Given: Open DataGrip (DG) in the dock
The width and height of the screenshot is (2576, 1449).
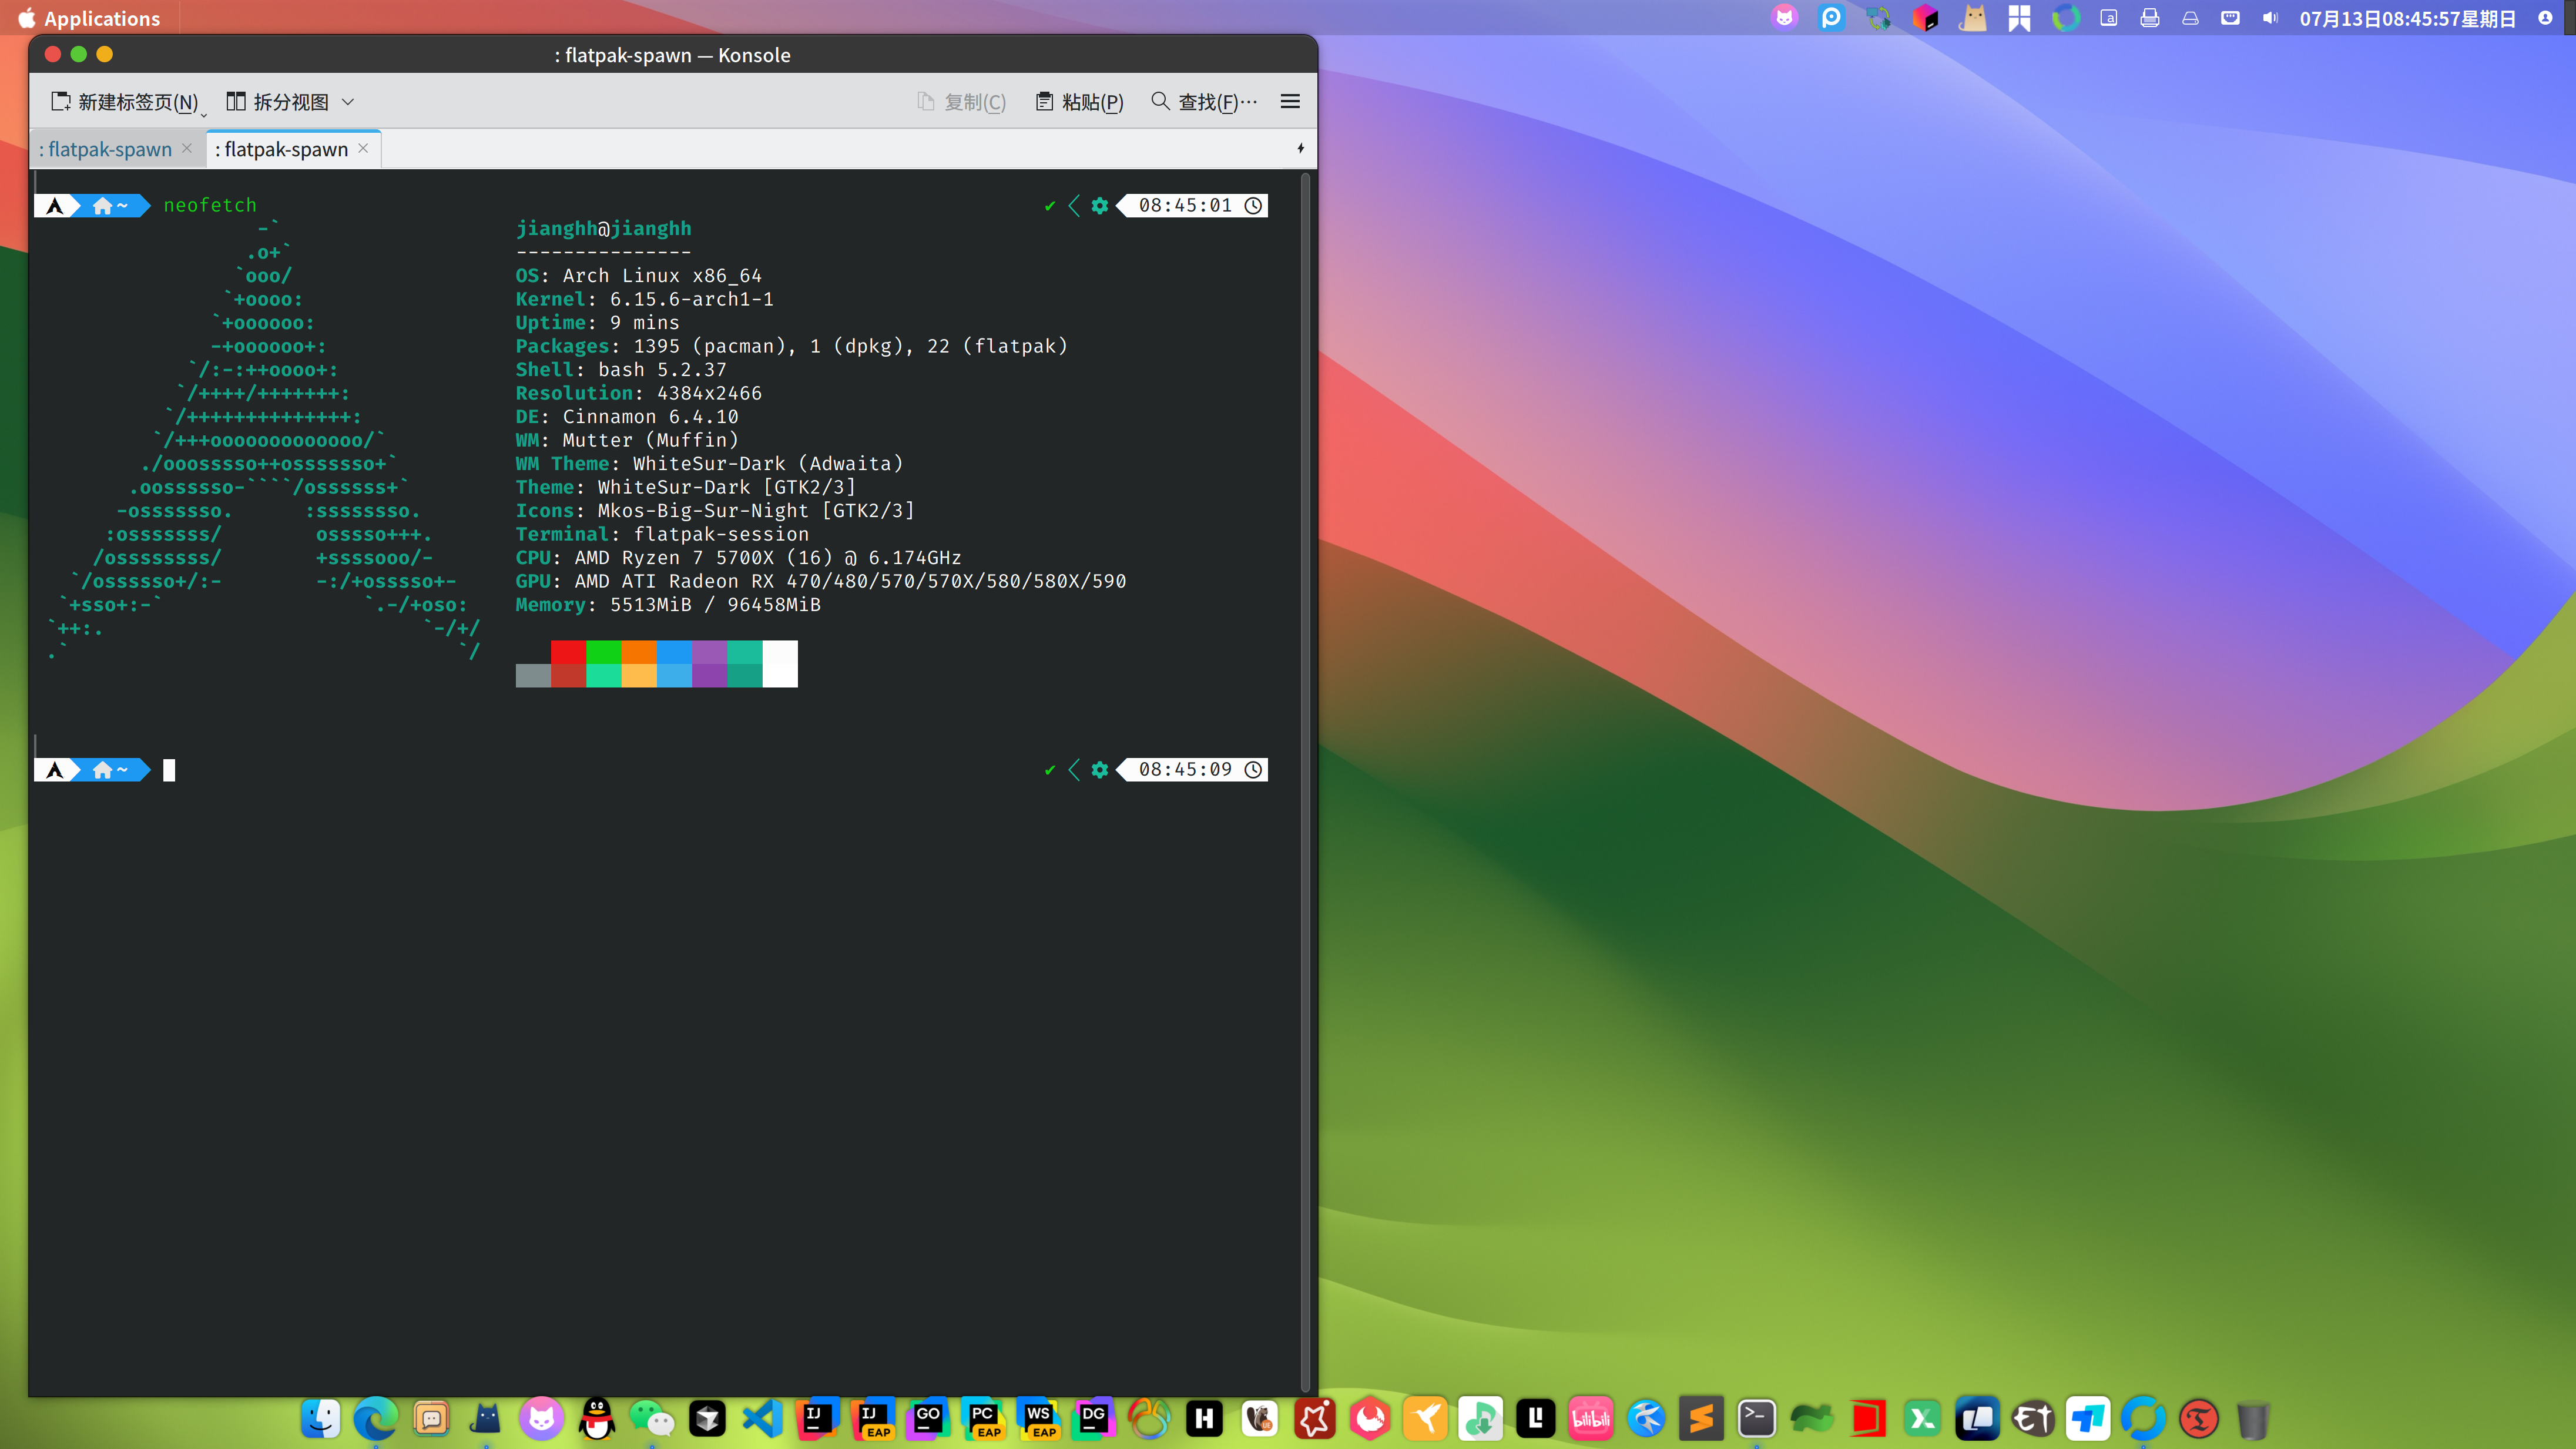Looking at the screenshot, I should 1094,1418.
